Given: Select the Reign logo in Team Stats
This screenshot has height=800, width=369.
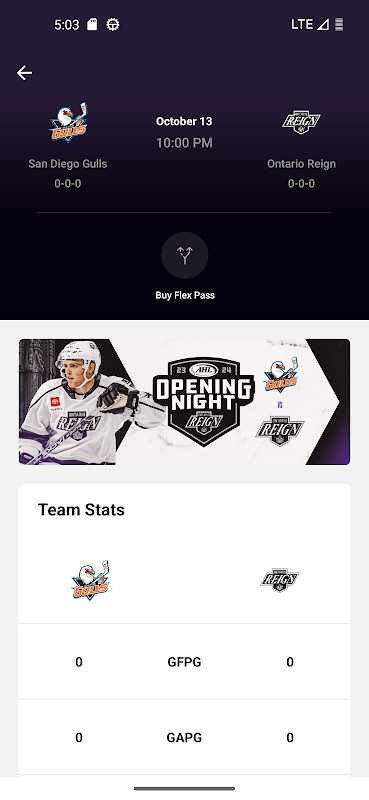Looking at the screenshot, I should pos(280,580).
